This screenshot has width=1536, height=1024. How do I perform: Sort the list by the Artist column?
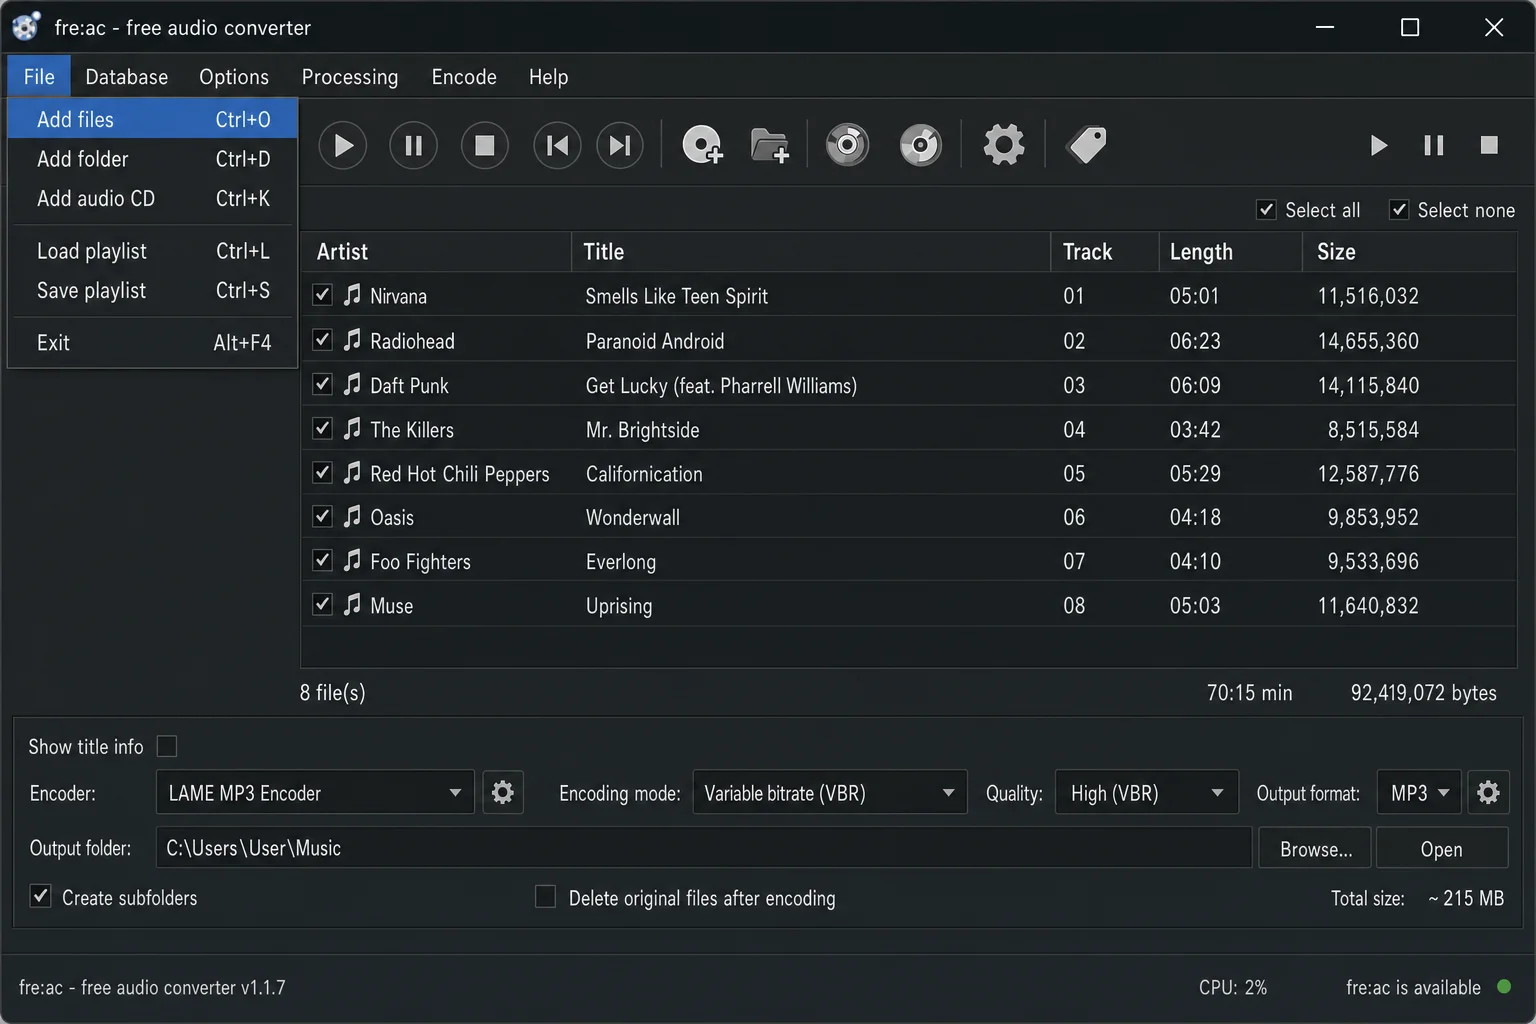[436, 252]
